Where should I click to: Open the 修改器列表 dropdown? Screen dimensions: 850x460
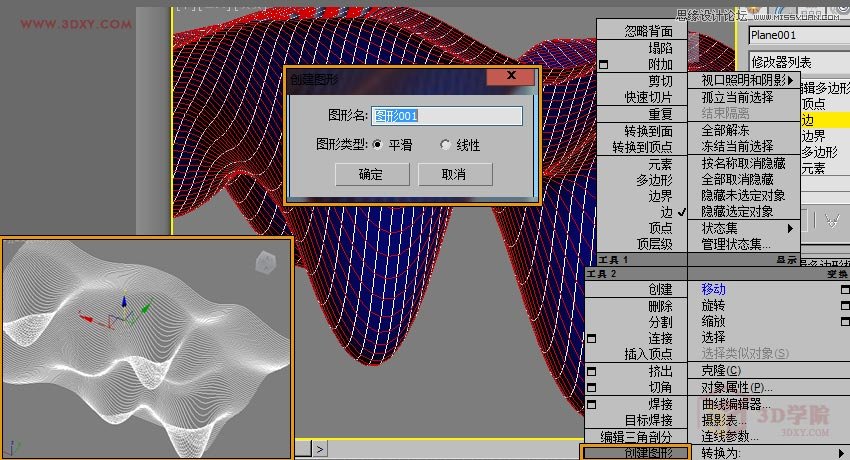(799, 62)
